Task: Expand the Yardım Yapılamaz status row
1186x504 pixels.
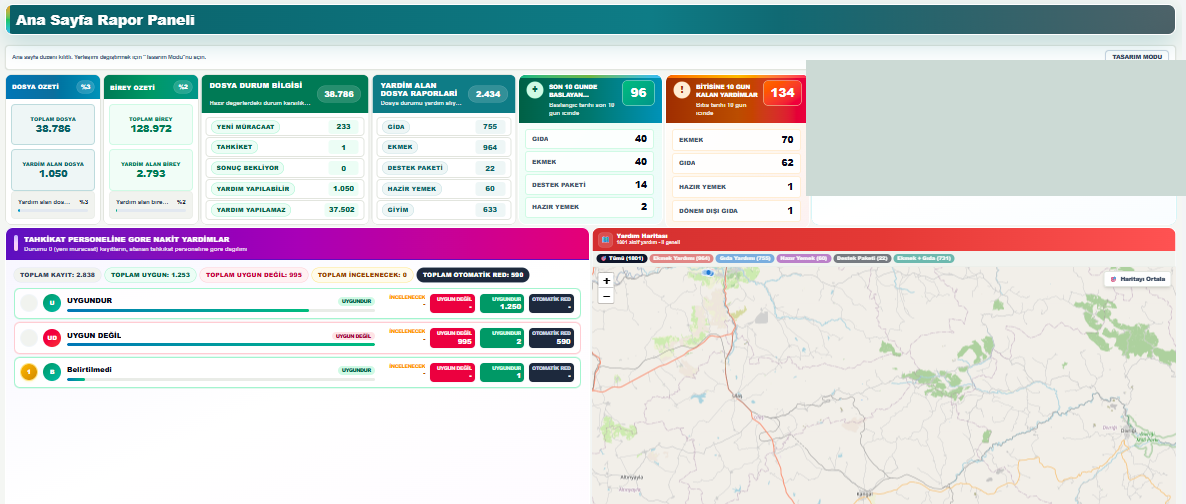Action: [x=284, y=210]
